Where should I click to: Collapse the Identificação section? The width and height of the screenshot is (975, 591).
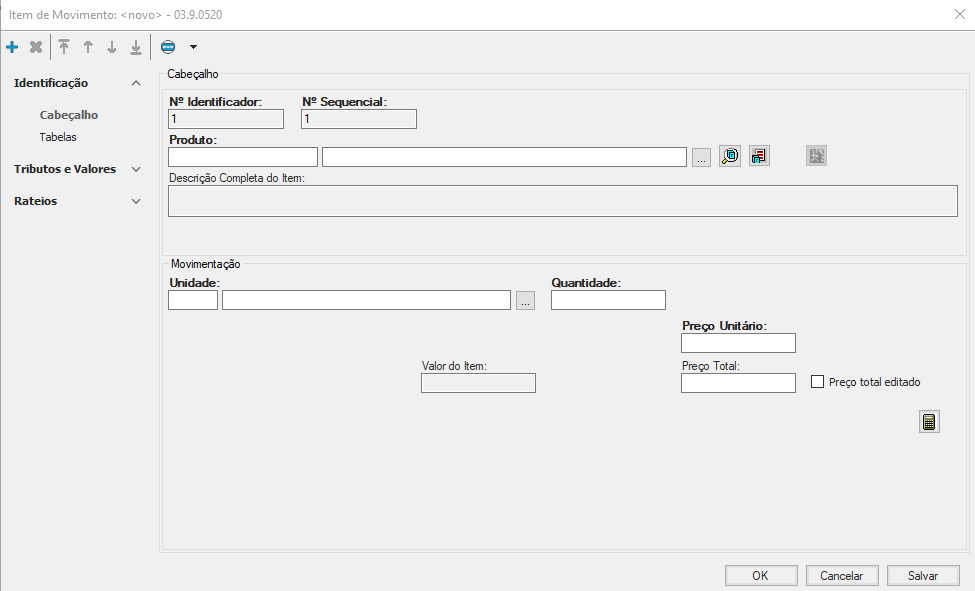136,84
